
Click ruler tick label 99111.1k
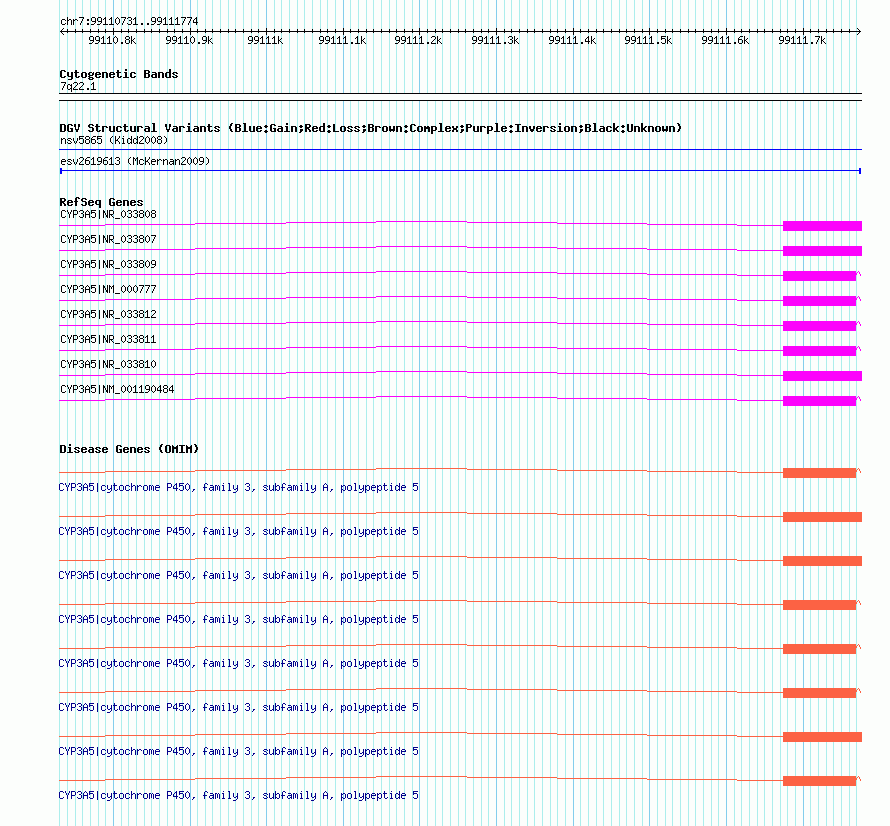(x=342, y=40)
